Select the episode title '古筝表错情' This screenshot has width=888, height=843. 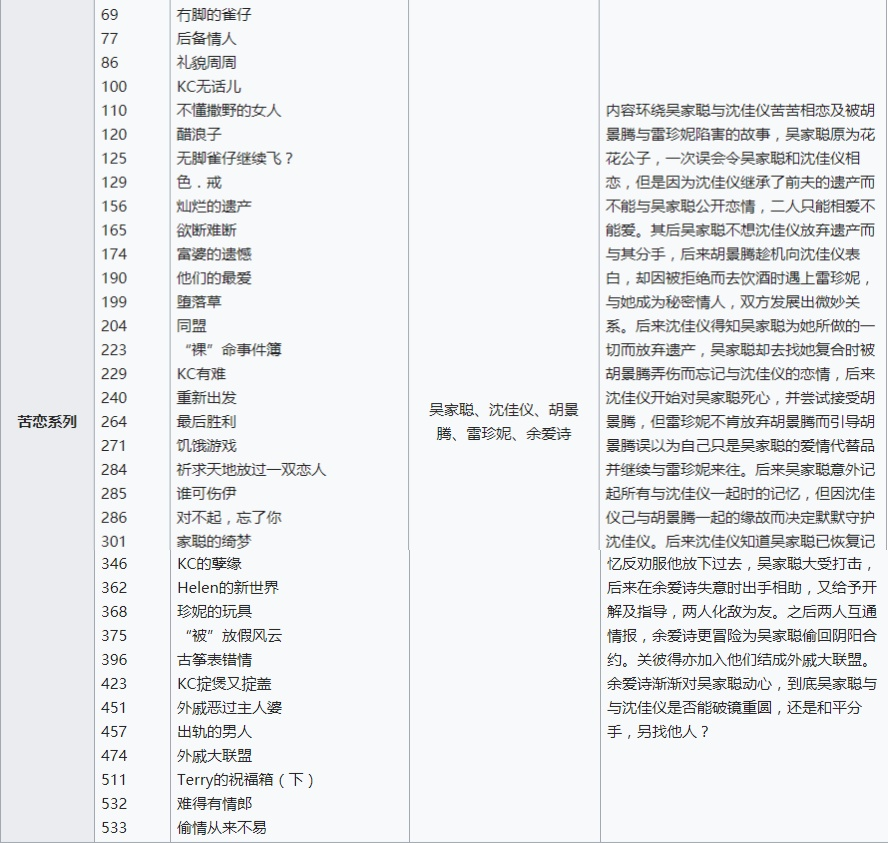point(214,660)
